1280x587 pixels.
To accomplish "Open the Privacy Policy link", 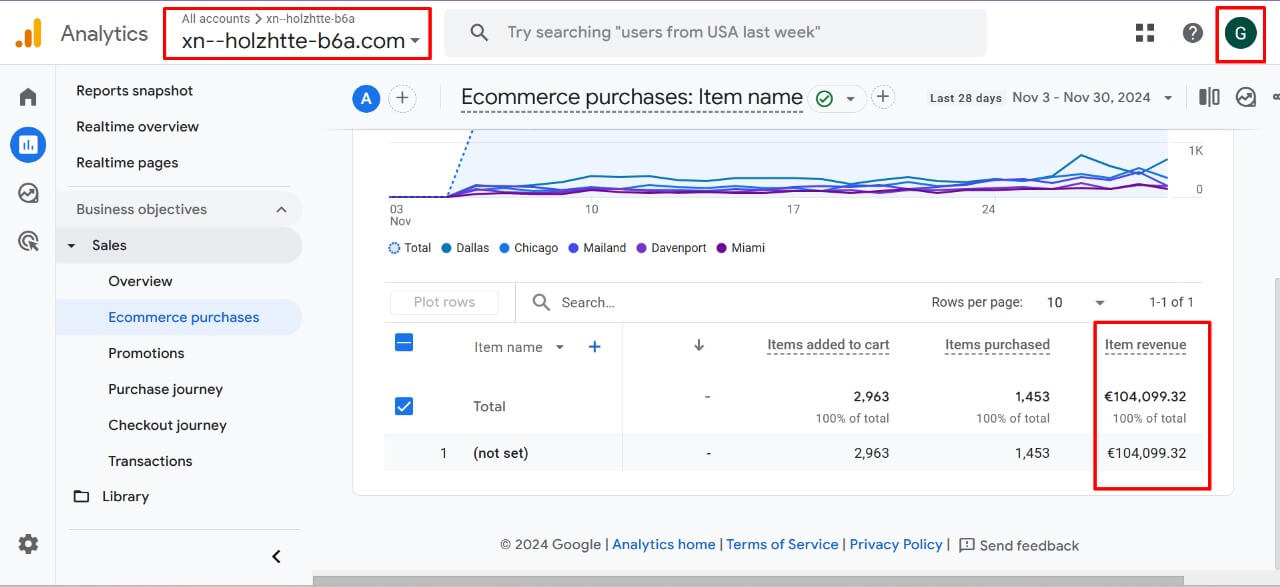I will point(896,544).
